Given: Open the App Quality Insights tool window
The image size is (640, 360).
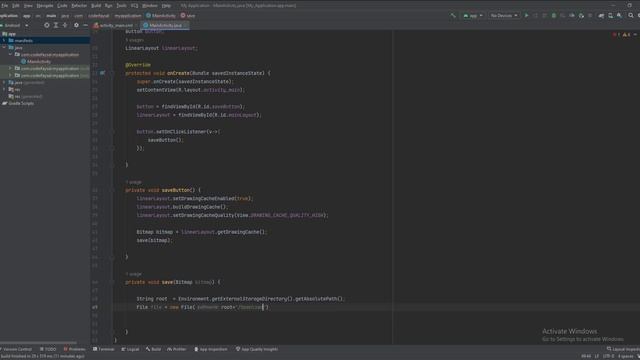Looking at the screenshot, I should [257, 349].
